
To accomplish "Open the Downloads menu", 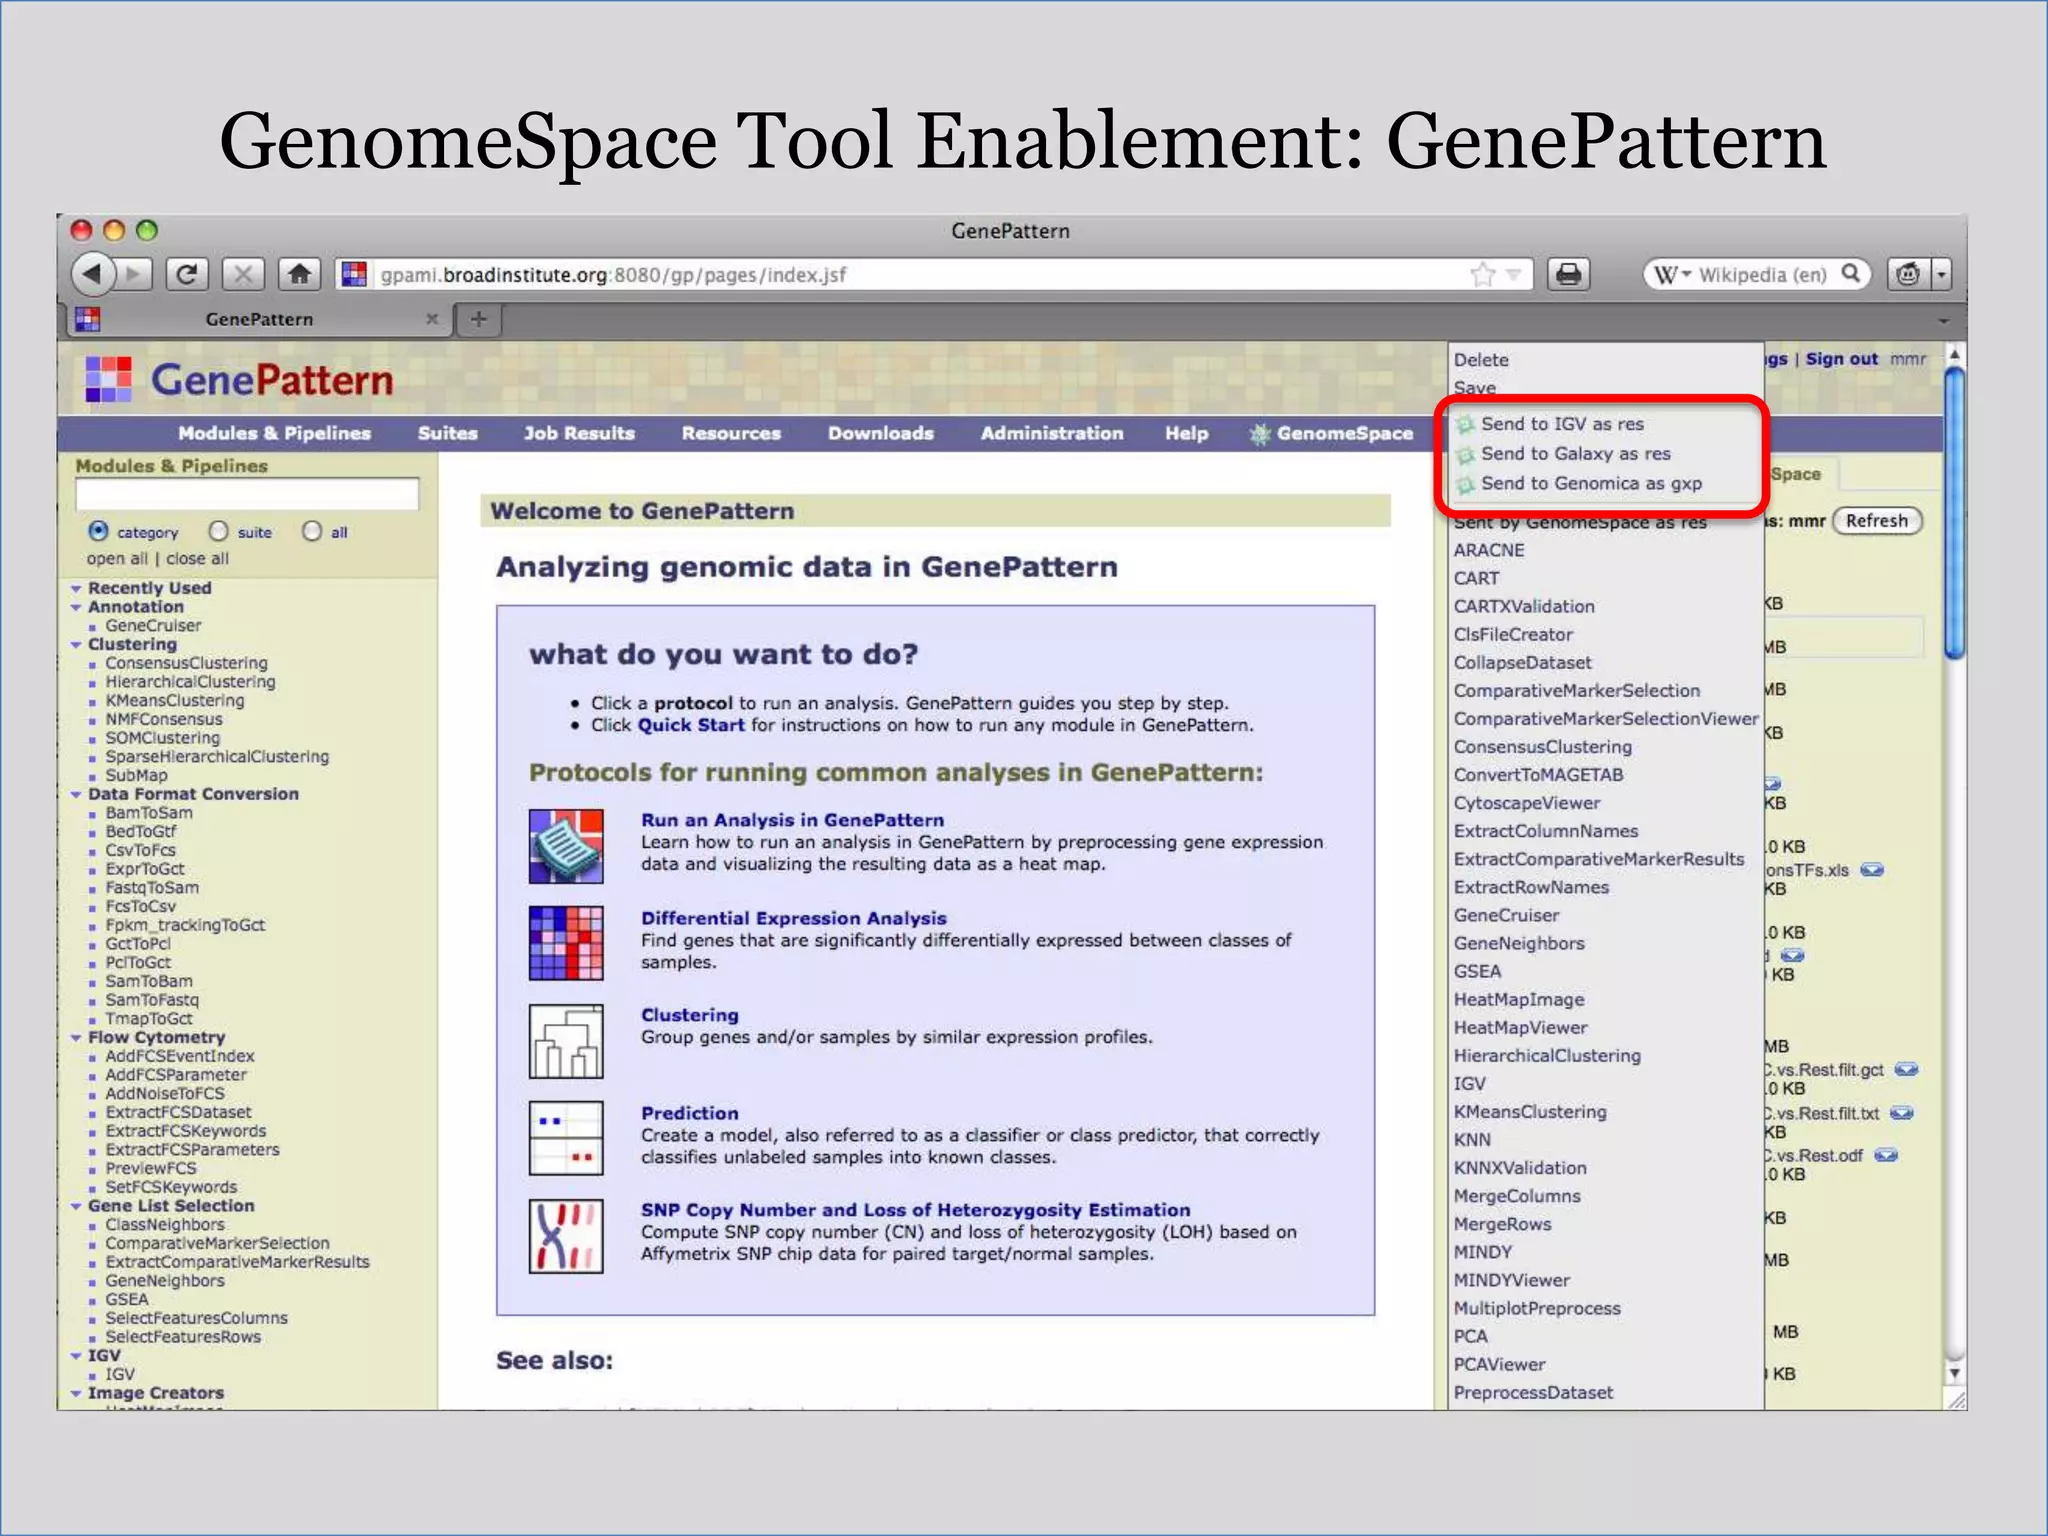I will pyautogui.click(x=880, y=433).
